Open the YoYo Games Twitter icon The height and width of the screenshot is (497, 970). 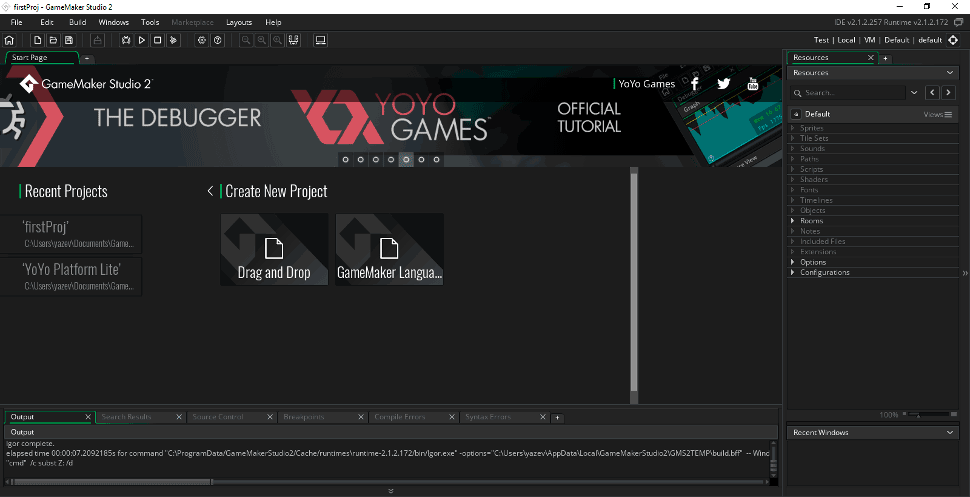pos(724,84)
